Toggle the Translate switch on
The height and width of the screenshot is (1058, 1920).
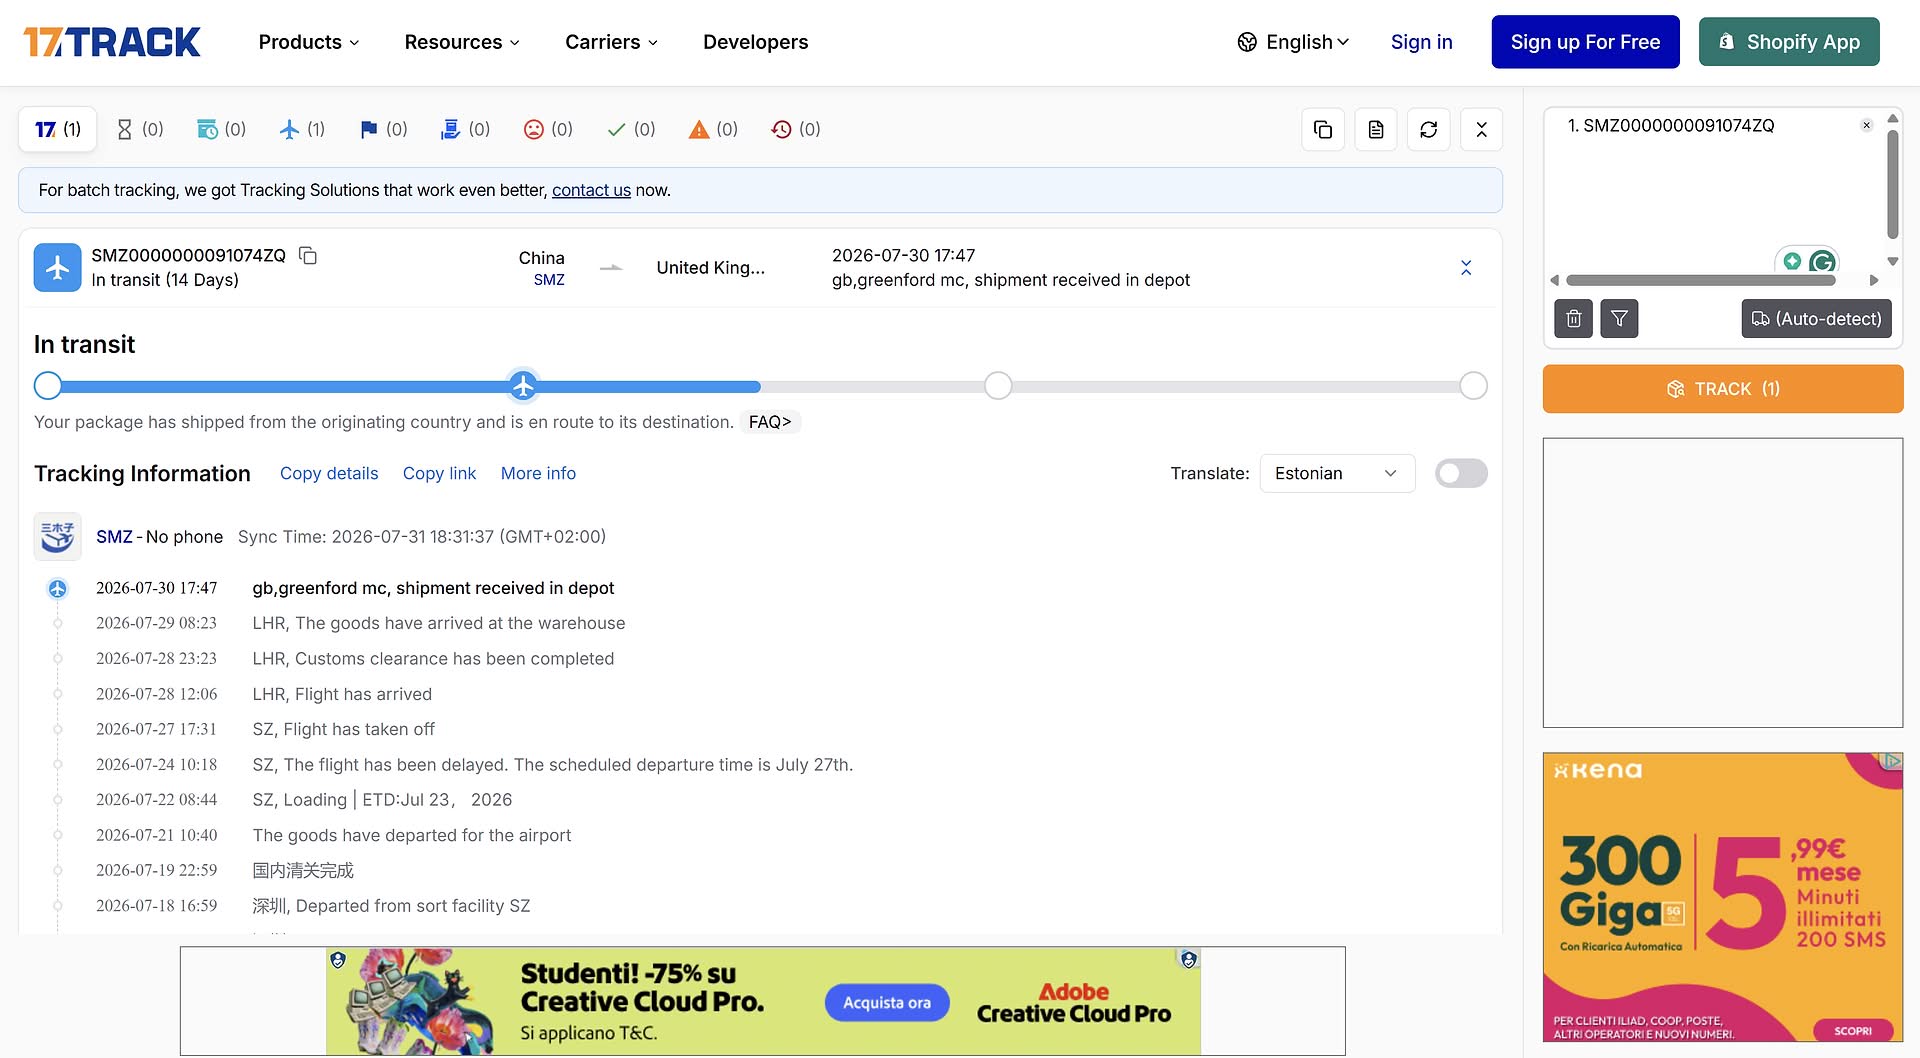click(1461, 474)
